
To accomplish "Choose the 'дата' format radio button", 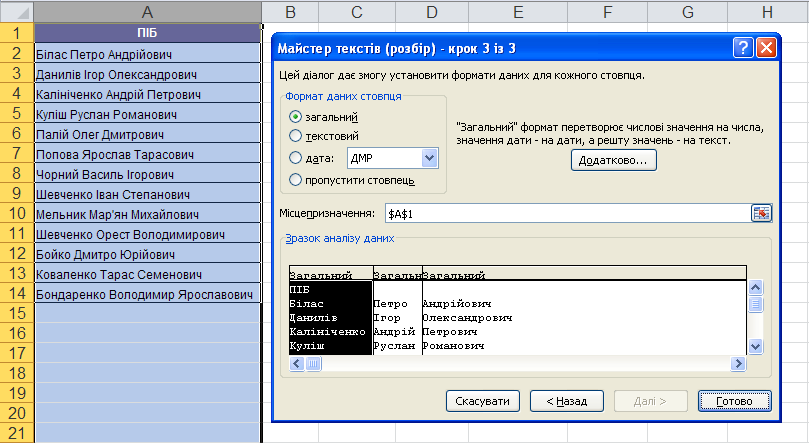I will [x=295, y=157].
